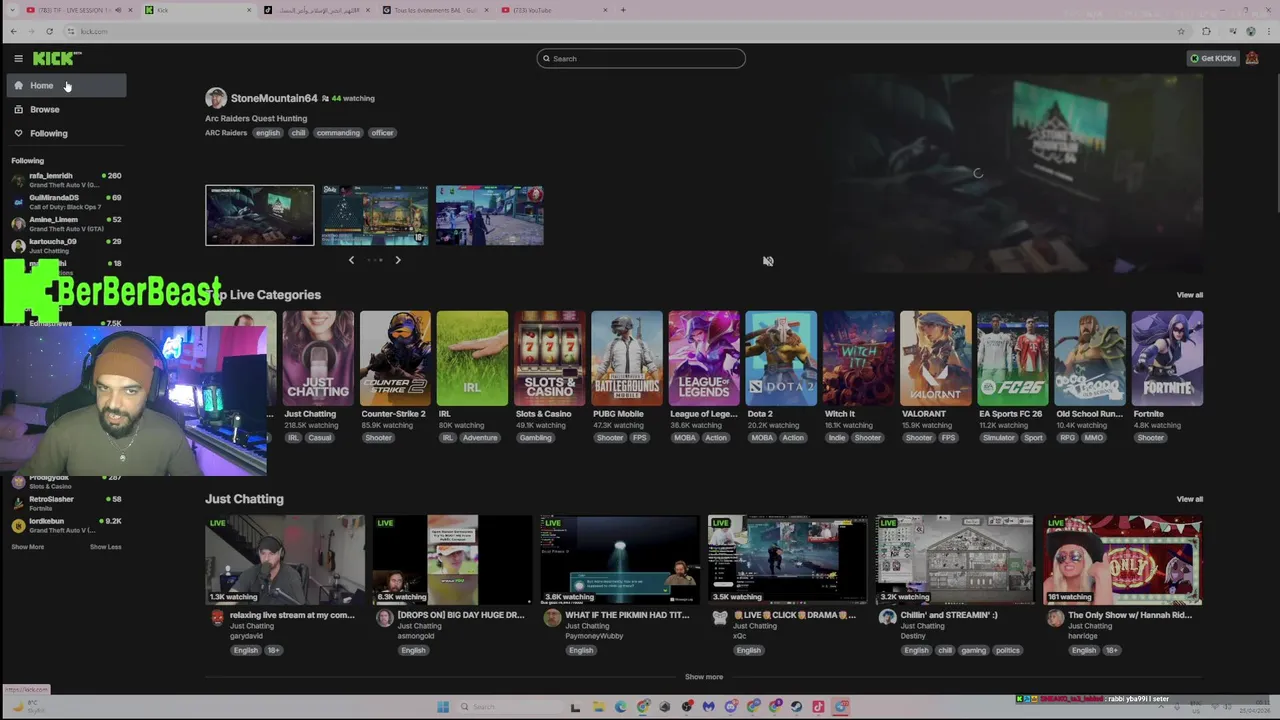
Task: View all Just Chatting streams
Action: [x=1189, y=499]
